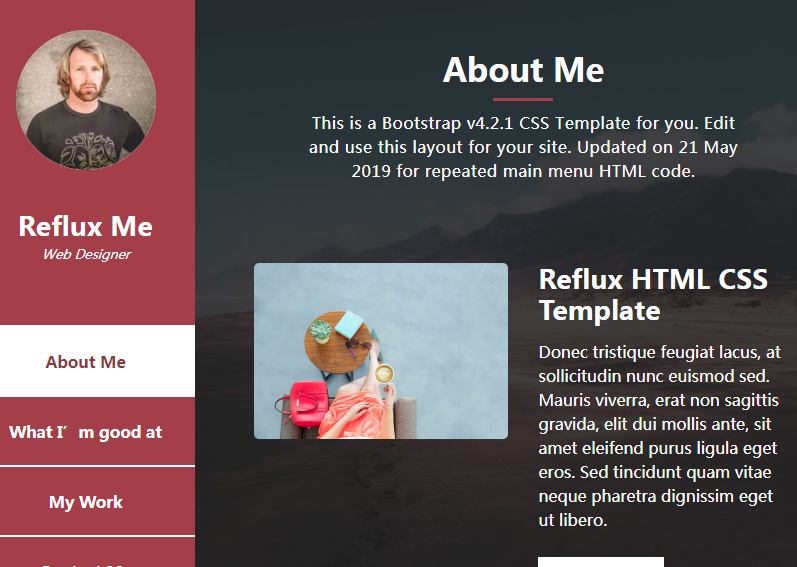Click the Reflux Me site title

coord(85,226)
